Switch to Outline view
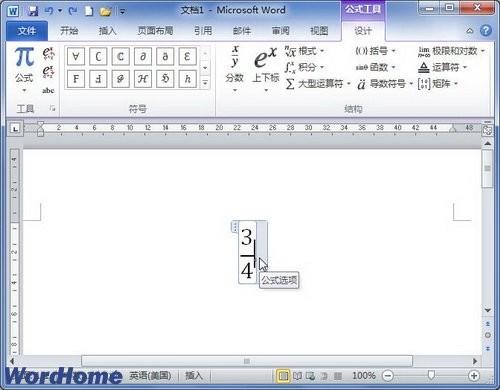This screenshot has width=500, height=390. click(324, 376)
